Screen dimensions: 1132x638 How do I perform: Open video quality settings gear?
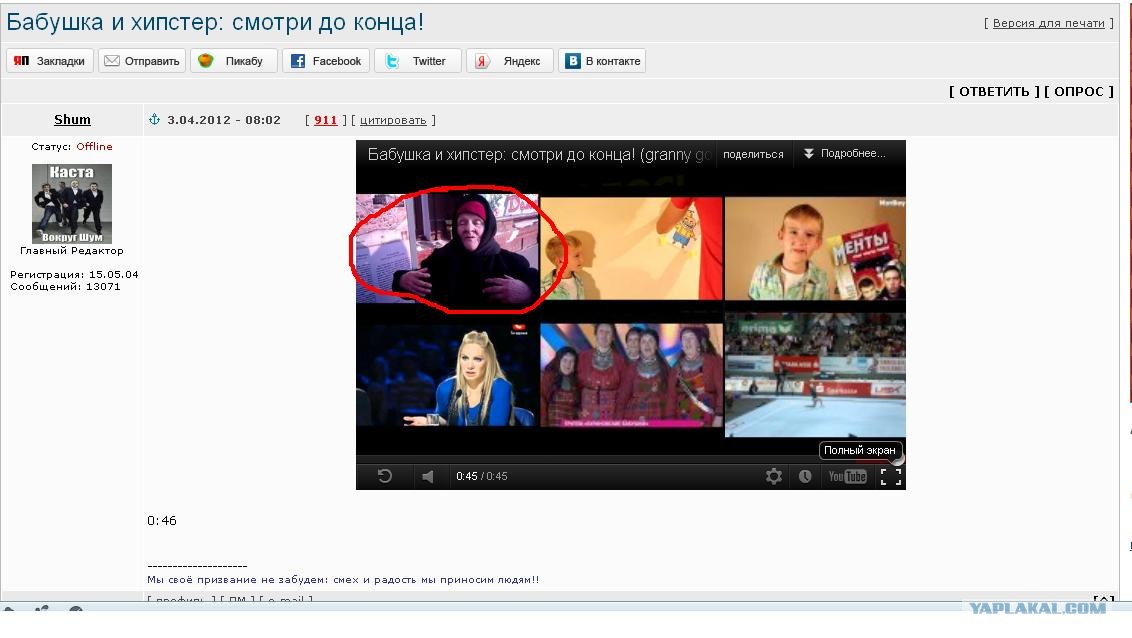coord(773,477)
